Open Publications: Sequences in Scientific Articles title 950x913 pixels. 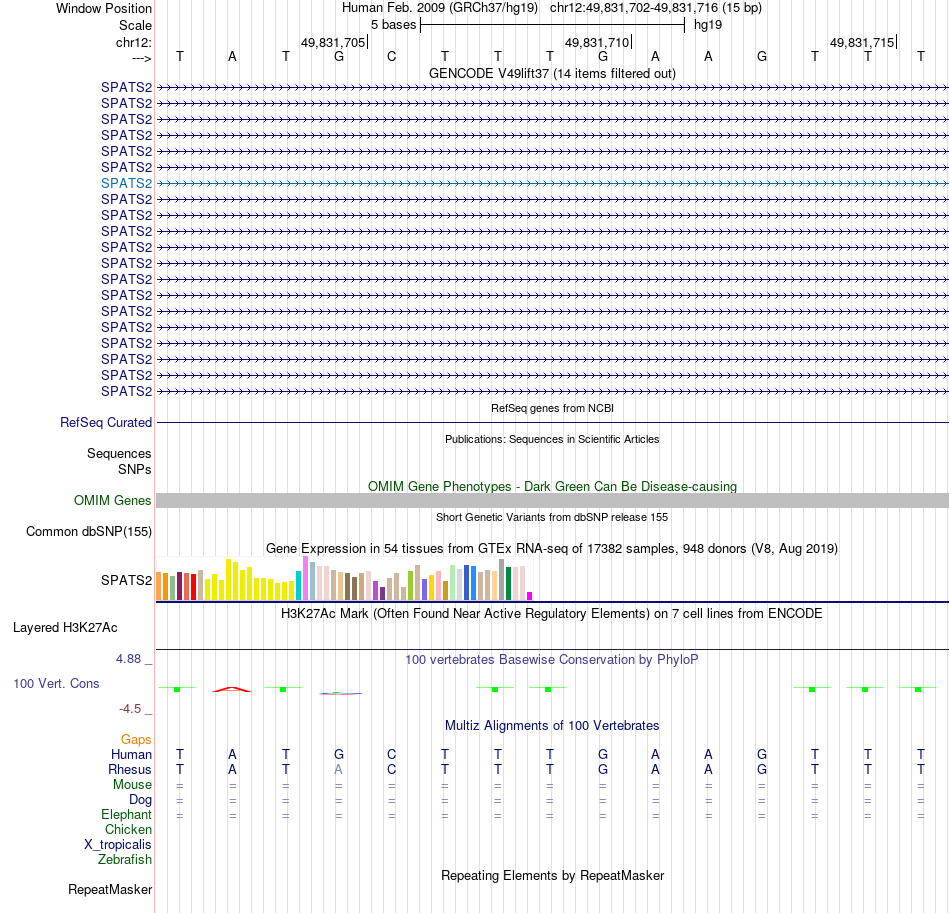[552, 439]
